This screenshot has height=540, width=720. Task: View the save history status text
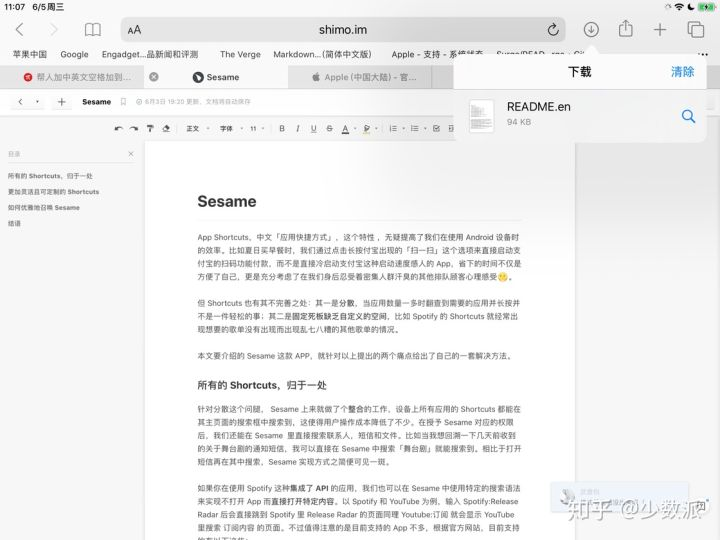[x=193, y=101]
